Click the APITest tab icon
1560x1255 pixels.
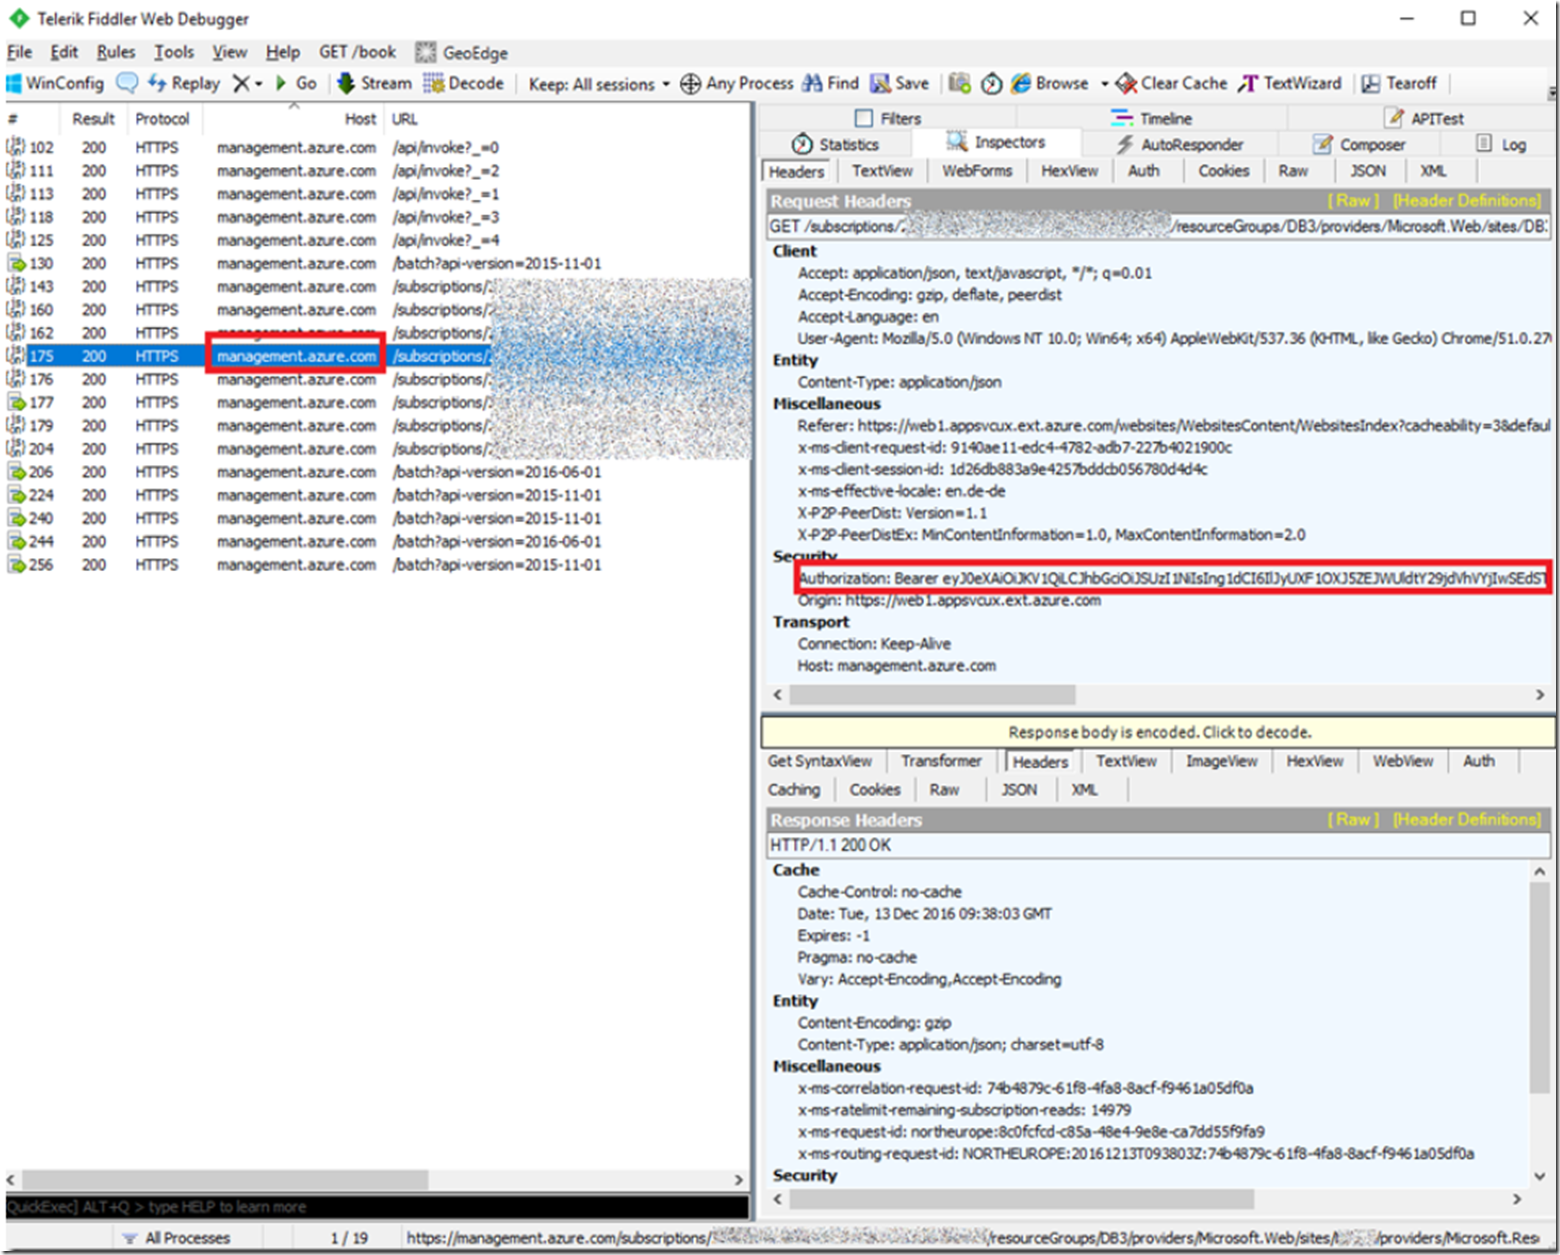tap(1394, 117)
